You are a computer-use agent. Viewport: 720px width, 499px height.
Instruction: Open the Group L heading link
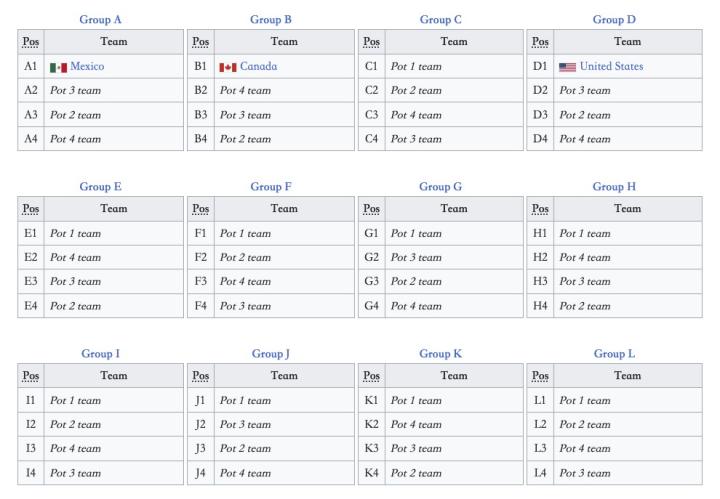(x=614, y=353)
